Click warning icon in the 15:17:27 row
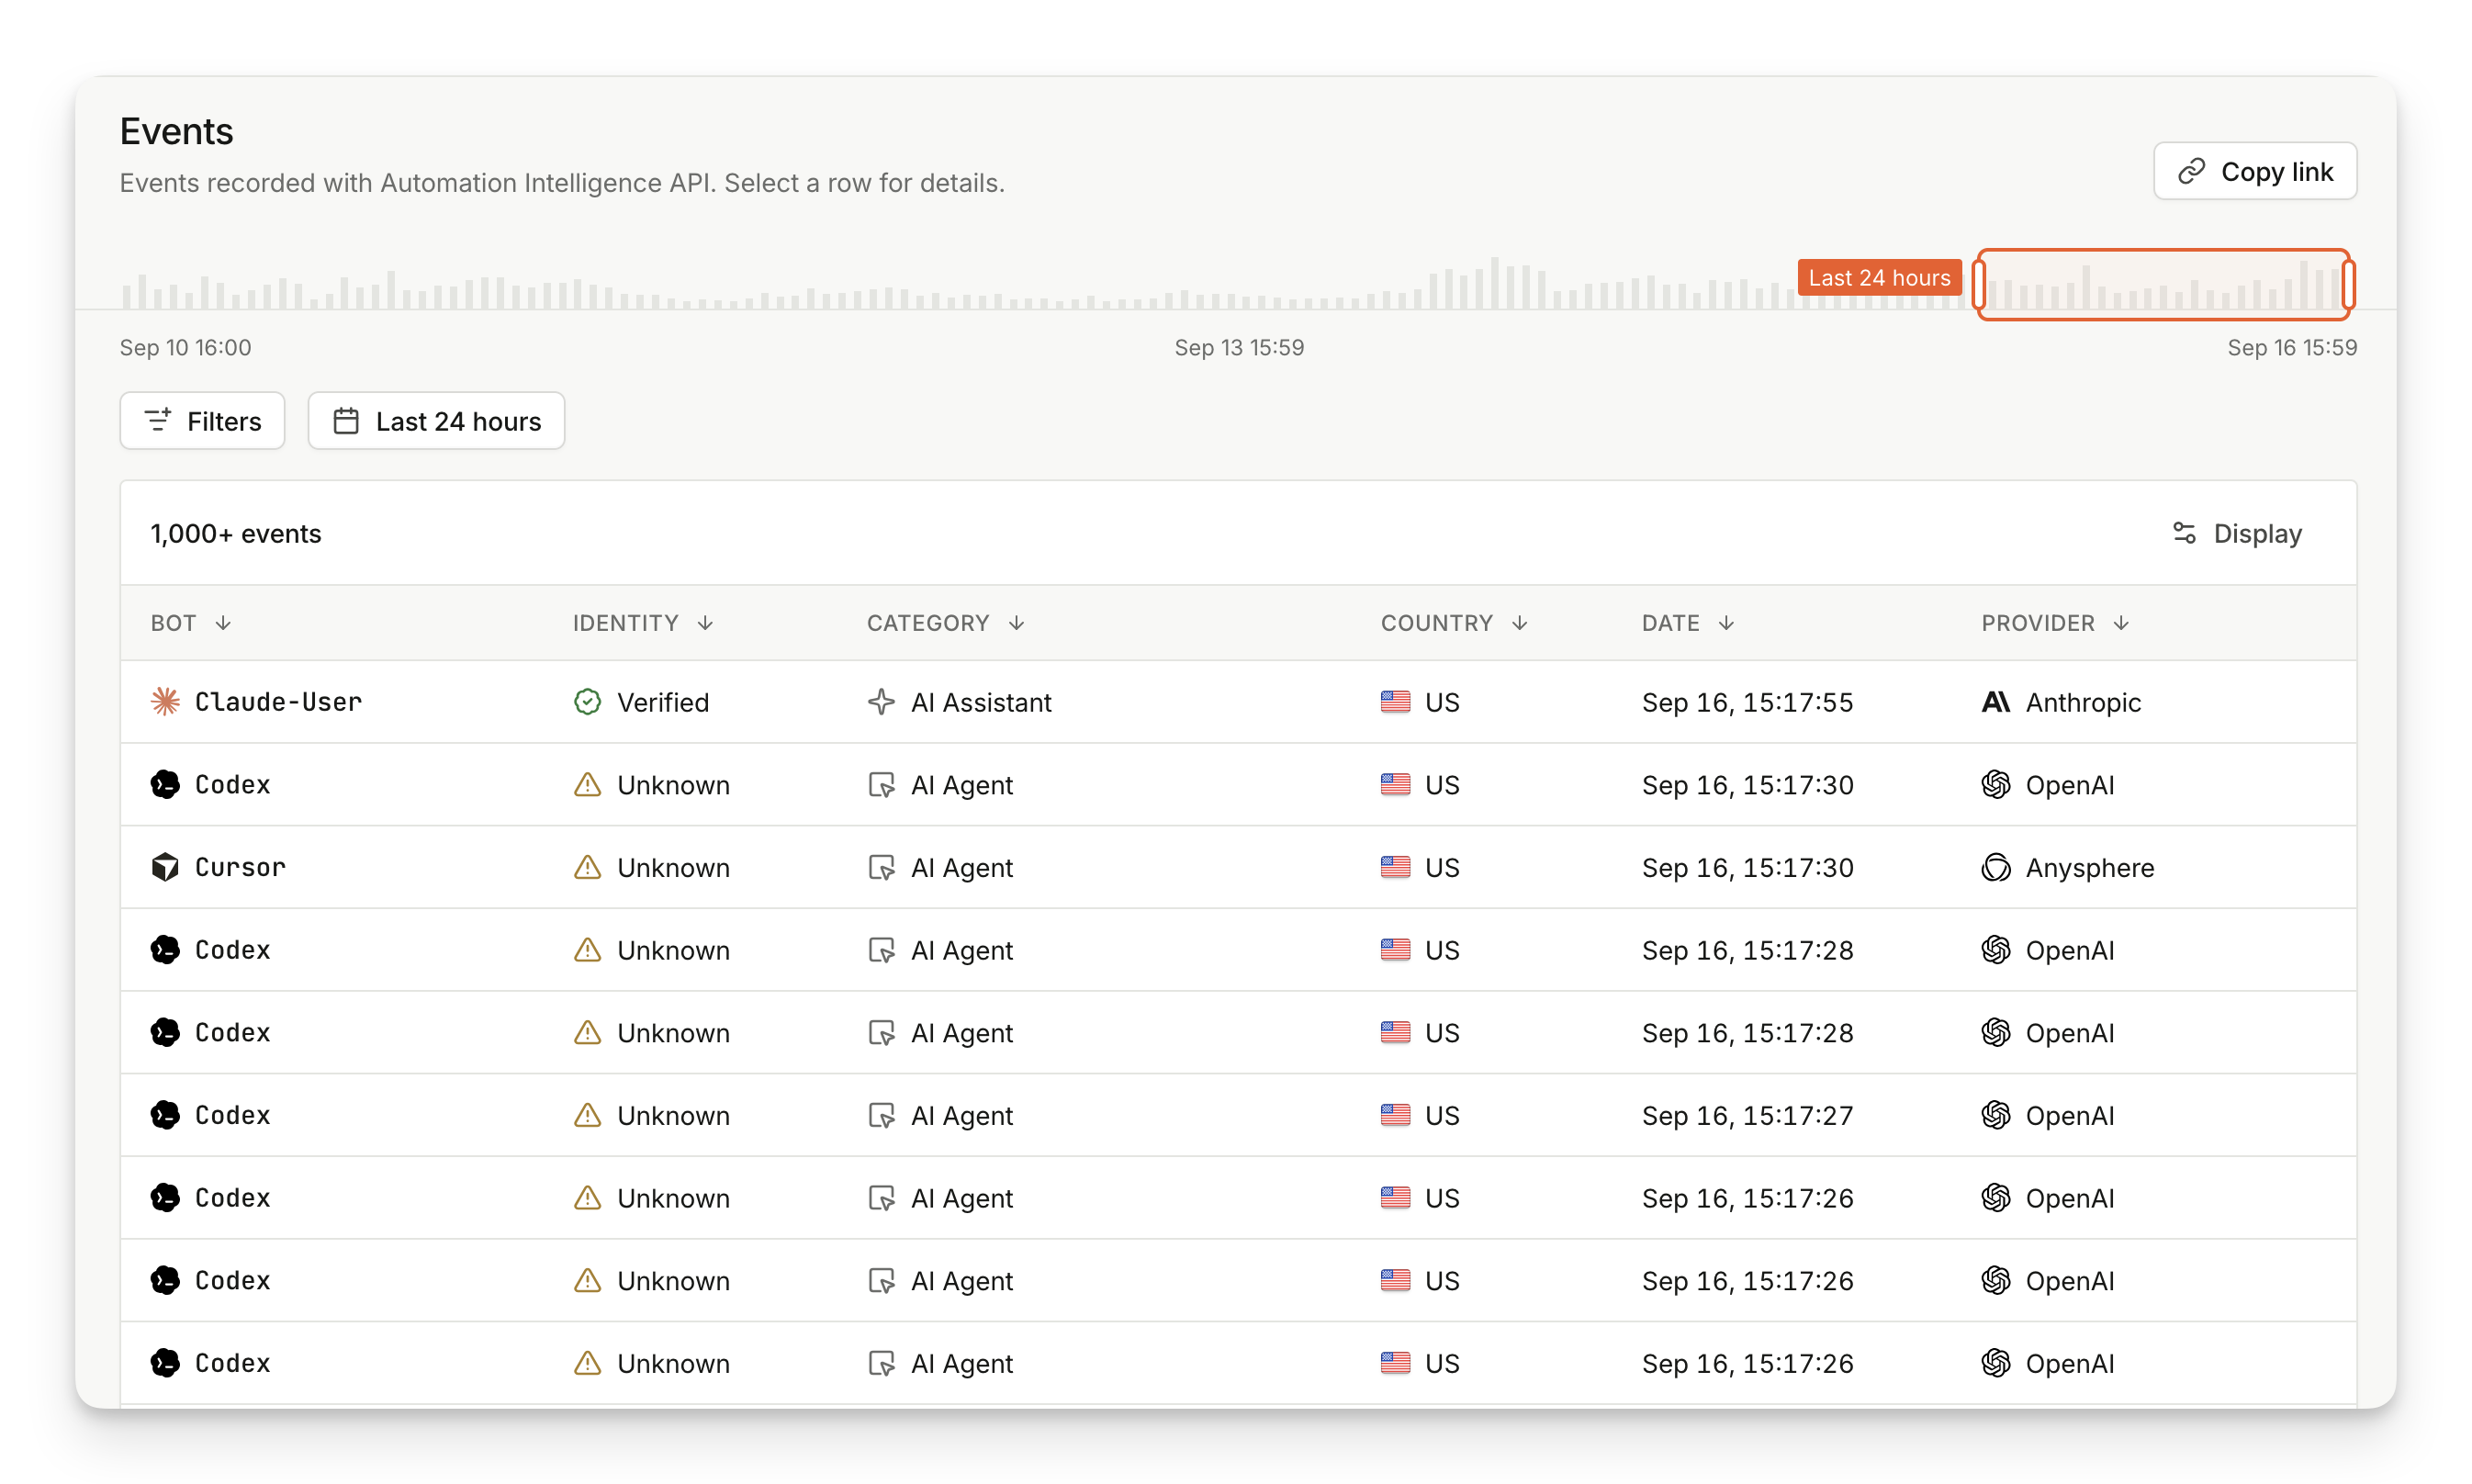 [x=588, y=1115]
